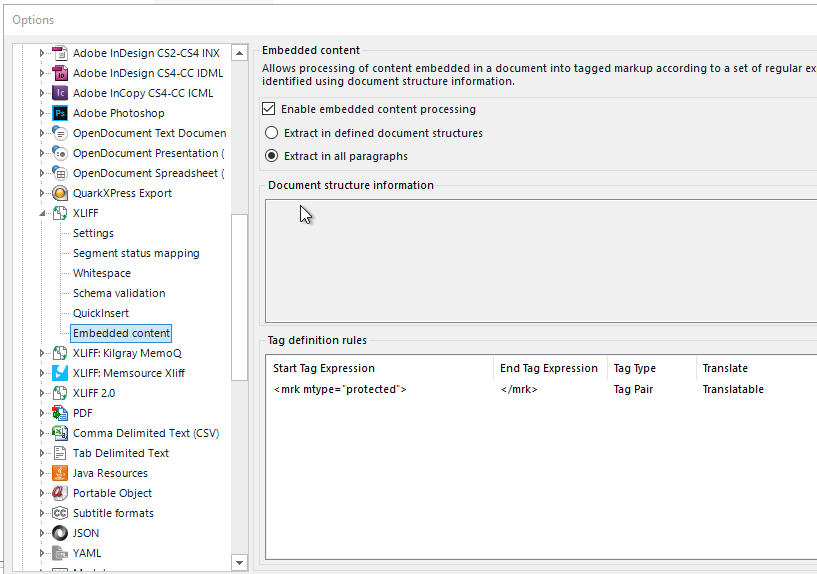Click the Adobe Photoshop icon
This screenshot has width=817, height=574.
[60, 113]
